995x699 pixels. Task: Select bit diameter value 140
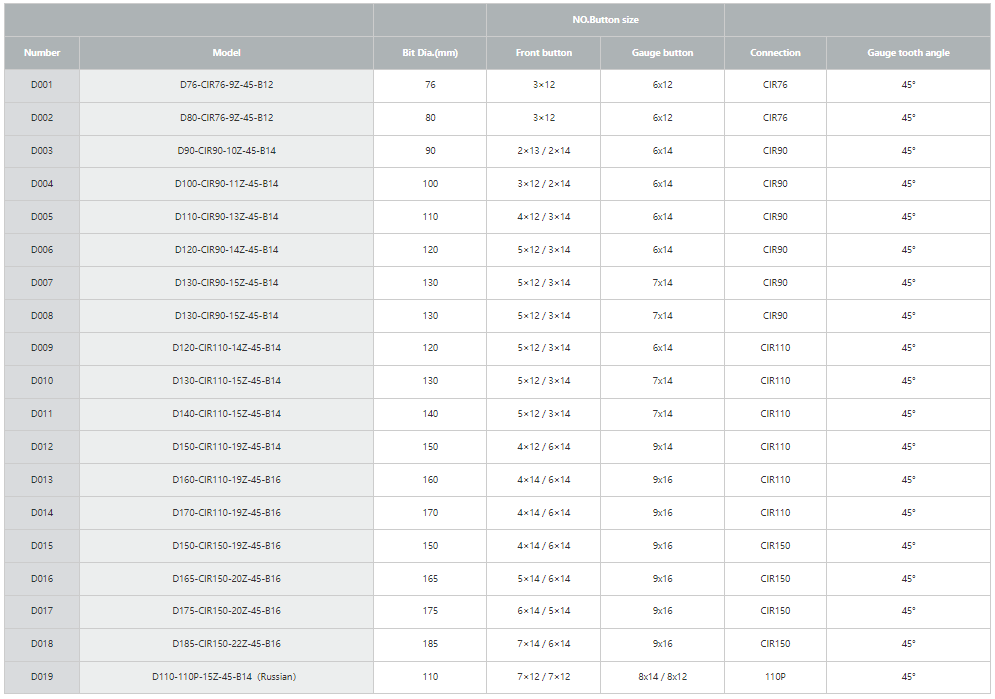pos(430,414)
